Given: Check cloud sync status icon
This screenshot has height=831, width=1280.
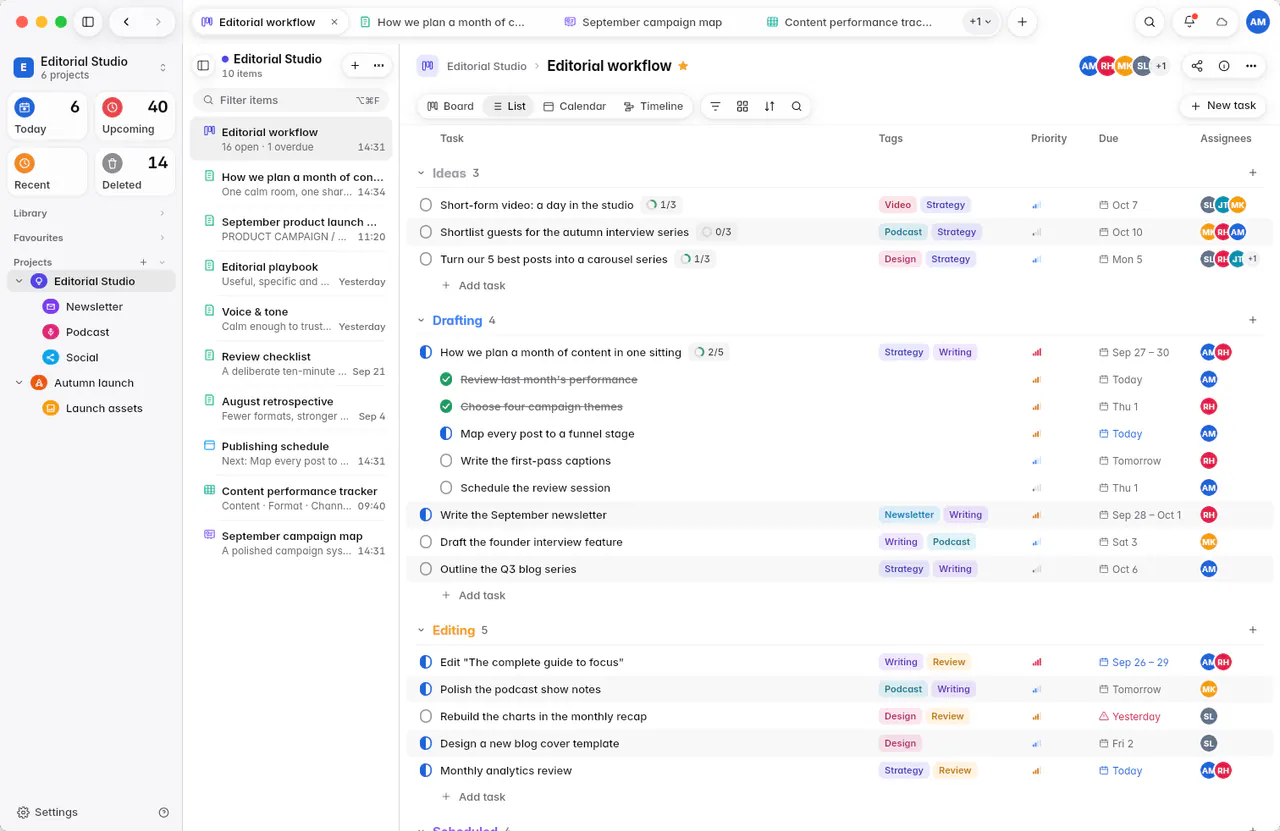Looking at the screenshot, I should tap(1221, 22).
